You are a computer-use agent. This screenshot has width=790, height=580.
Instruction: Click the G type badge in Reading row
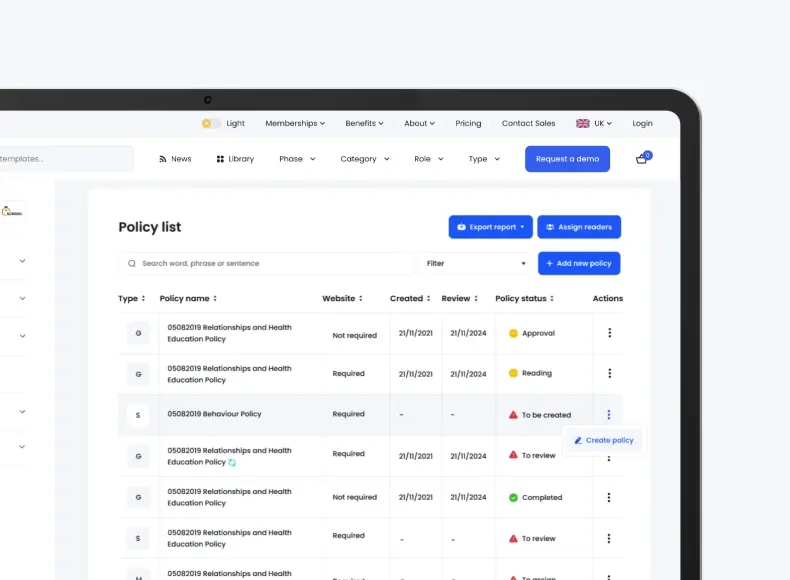[138, 374]
